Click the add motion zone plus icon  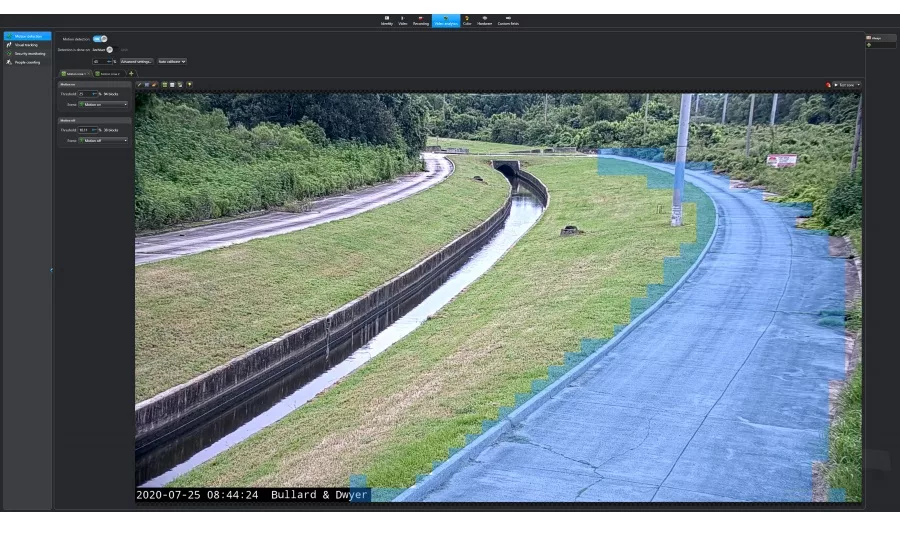tap(131, 73)
